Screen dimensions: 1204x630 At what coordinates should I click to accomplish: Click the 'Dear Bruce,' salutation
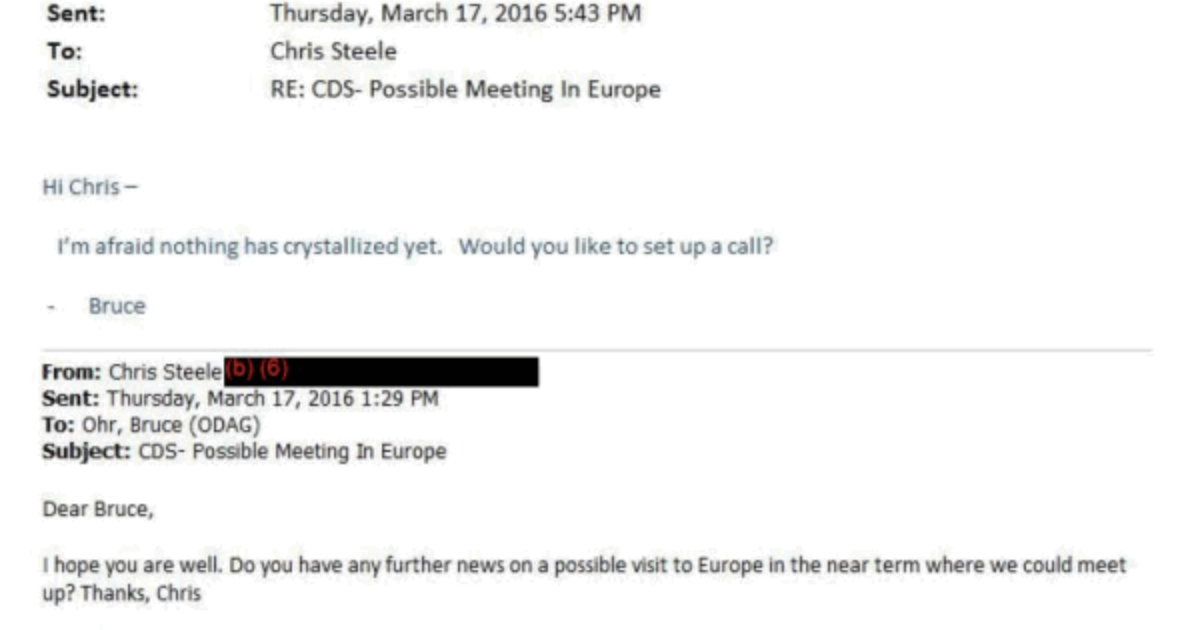[98, 509]
